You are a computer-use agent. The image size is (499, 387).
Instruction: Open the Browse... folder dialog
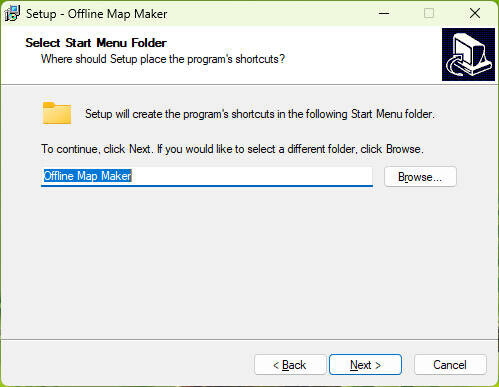[420, 177]
